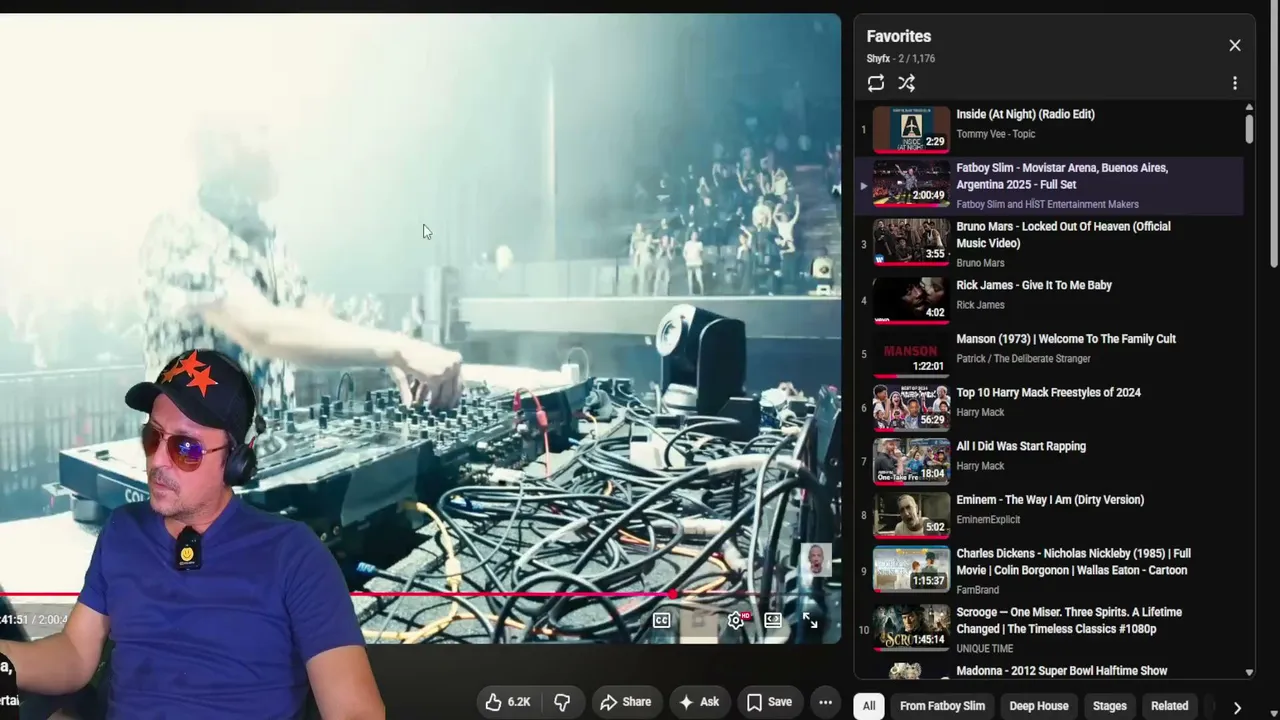The height and width of the screenshot is (720, 1280).
Task: Enter fullscreen video mode
Action: (x=810, y=620)
